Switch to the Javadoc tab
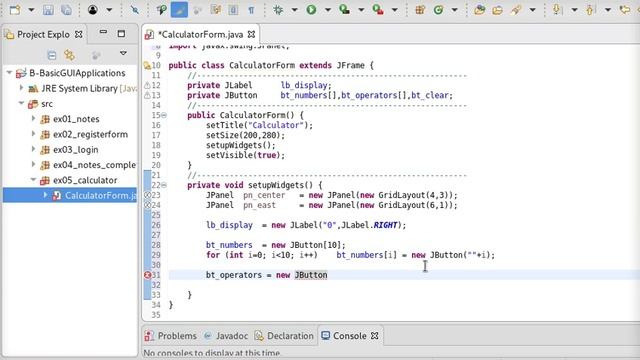640x360 pixels. pyautogui.click(x=226, y=336)
